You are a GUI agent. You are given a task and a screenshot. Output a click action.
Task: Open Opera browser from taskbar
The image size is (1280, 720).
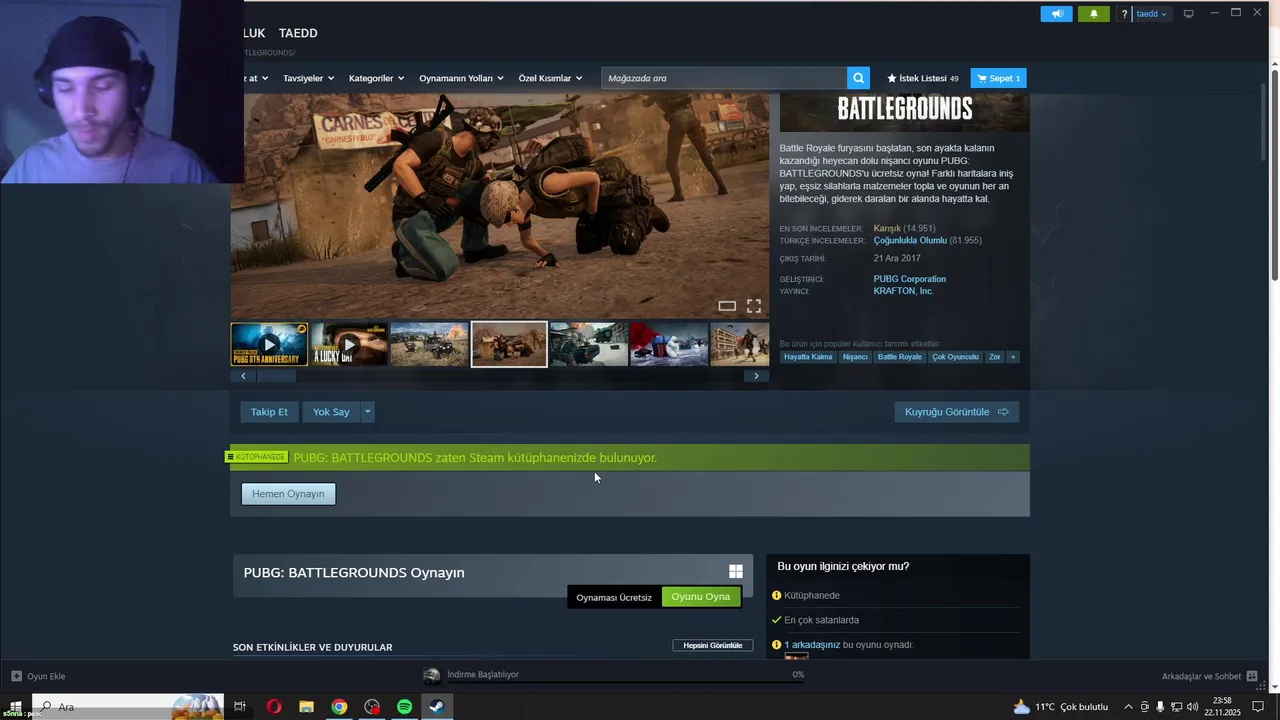click(274, 707)
